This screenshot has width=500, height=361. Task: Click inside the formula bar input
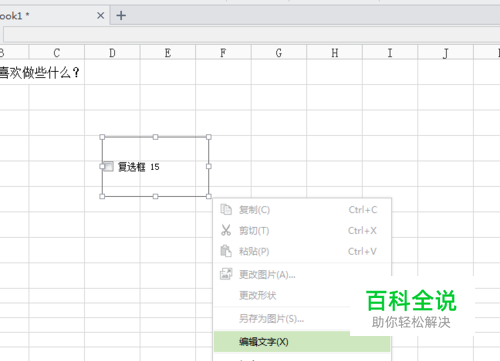[252, 35]
